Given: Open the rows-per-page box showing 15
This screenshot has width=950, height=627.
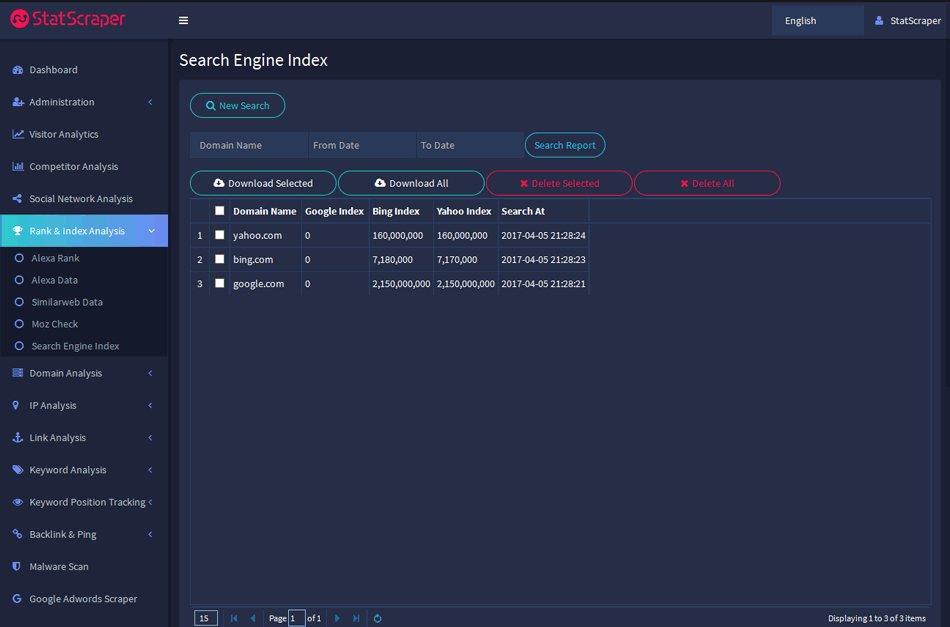Looking at the screenshot, I should click(206, 618).
